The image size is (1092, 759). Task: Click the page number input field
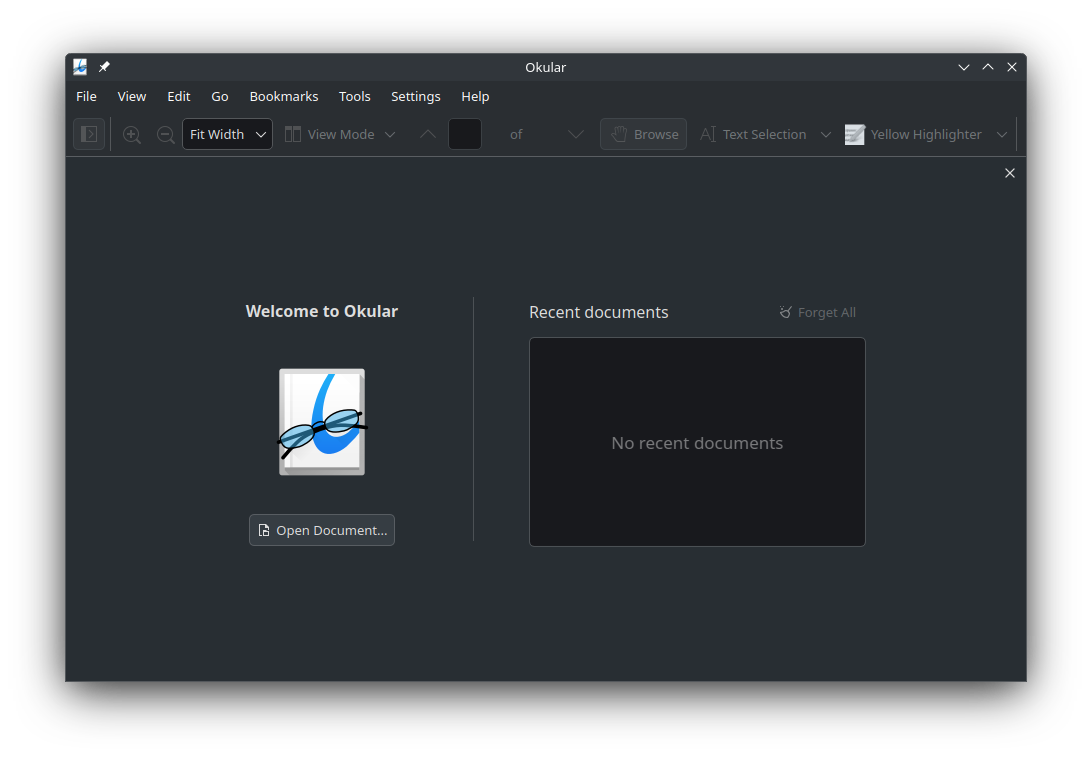(x=465, y=134)
